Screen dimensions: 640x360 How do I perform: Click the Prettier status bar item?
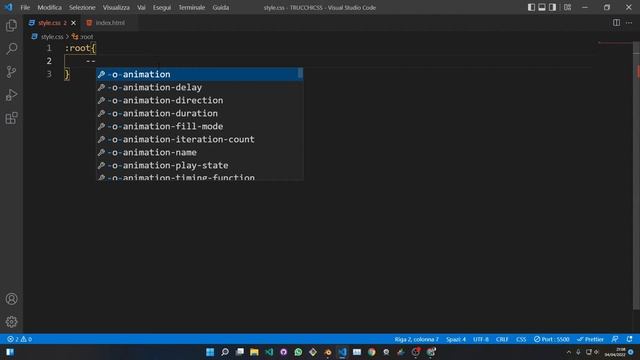point(590,339)
